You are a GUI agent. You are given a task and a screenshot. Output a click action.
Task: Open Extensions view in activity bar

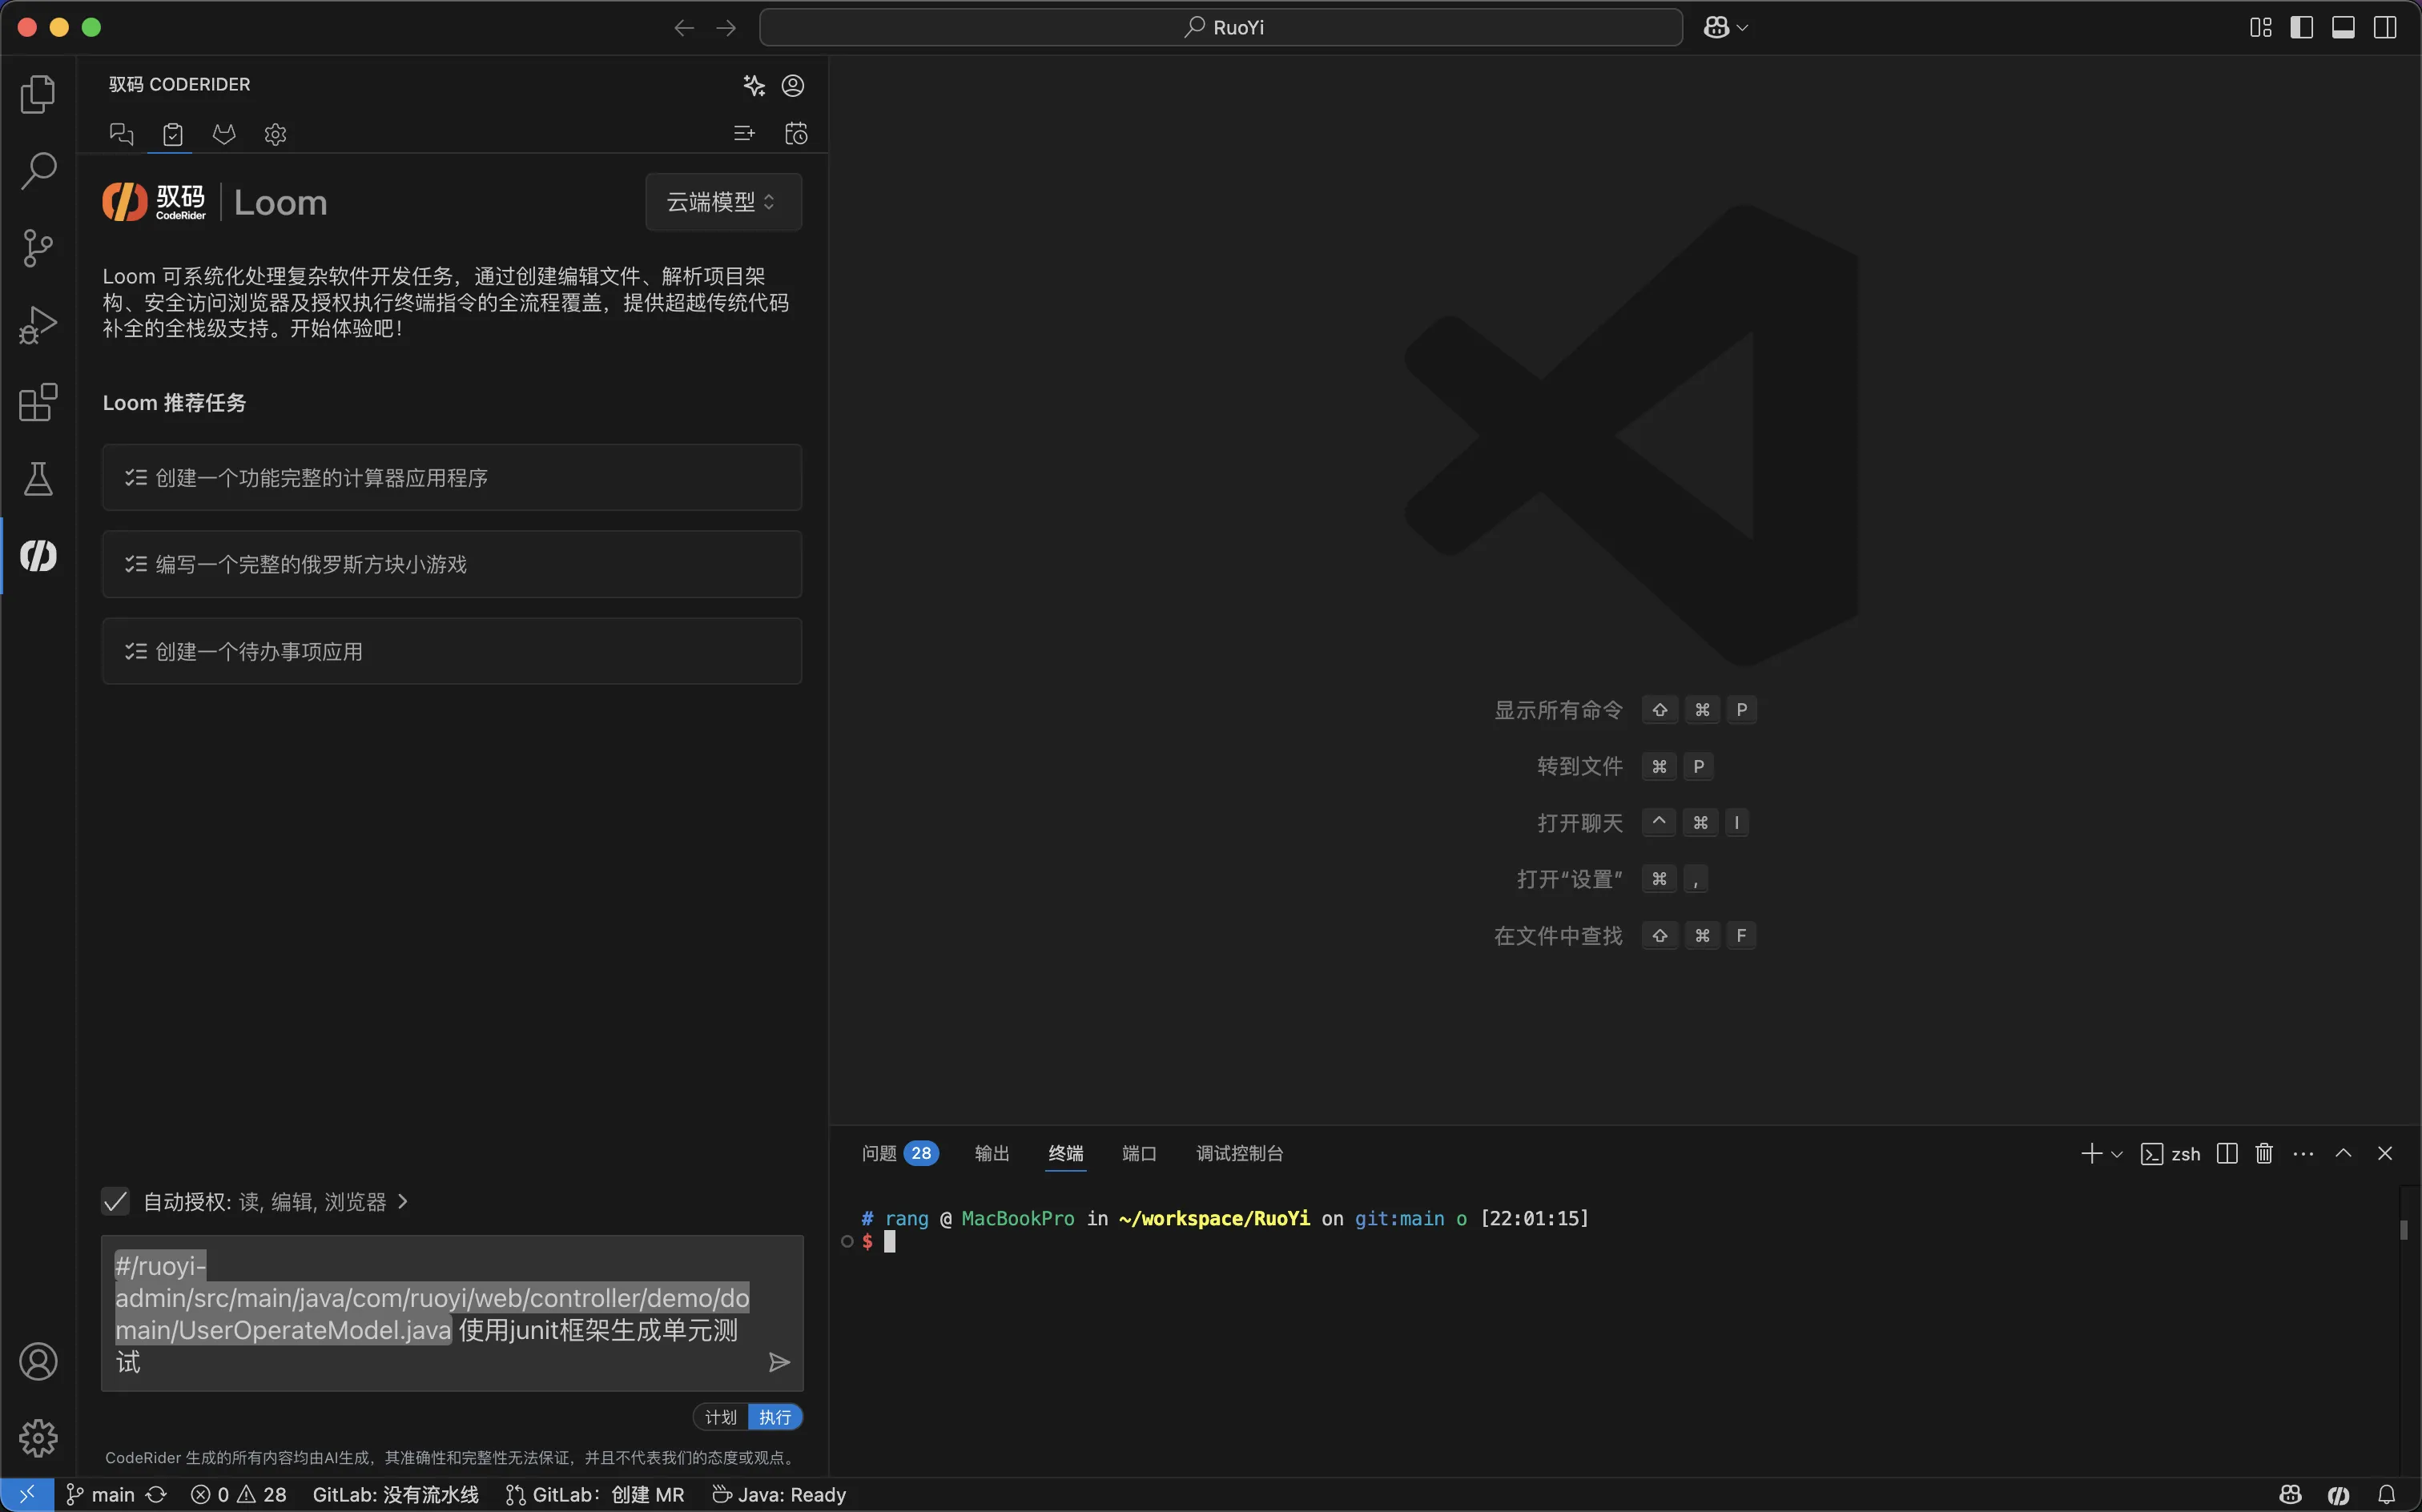(x=38, y=402)
